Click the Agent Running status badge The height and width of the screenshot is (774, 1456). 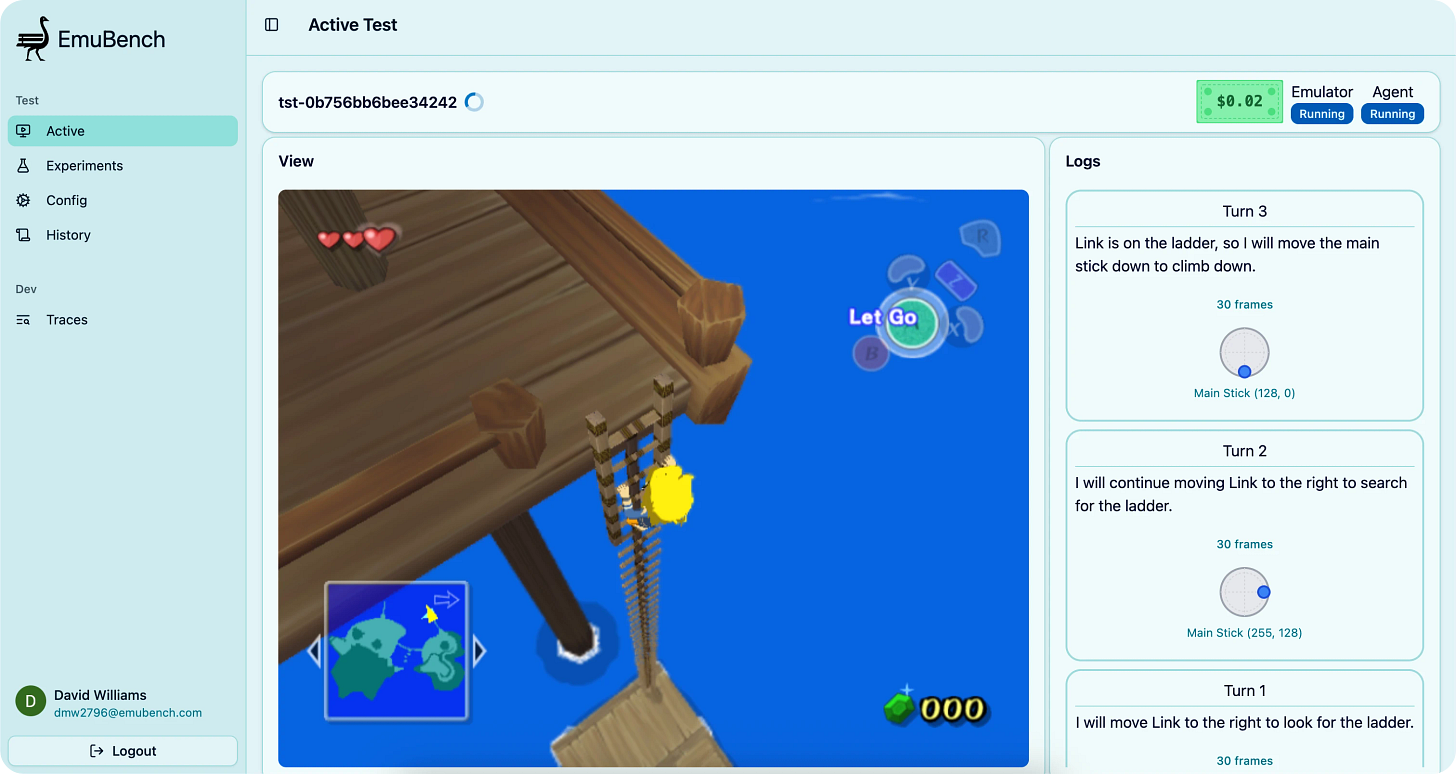pyautogui.click(x=1393, y=114)
